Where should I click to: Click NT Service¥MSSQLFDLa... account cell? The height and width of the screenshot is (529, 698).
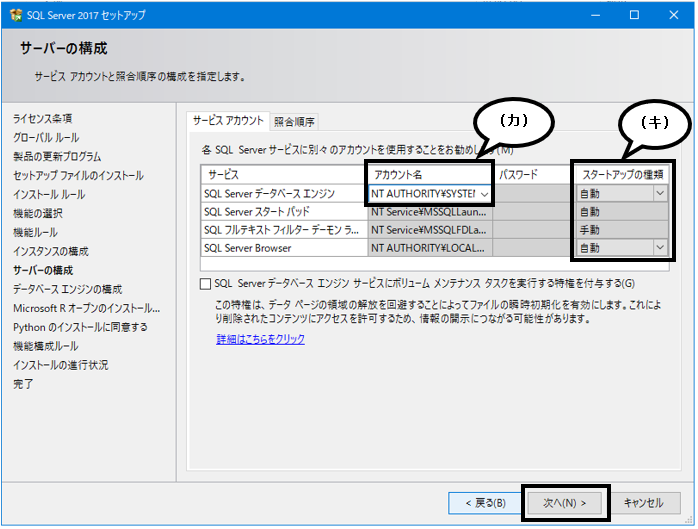430,230
